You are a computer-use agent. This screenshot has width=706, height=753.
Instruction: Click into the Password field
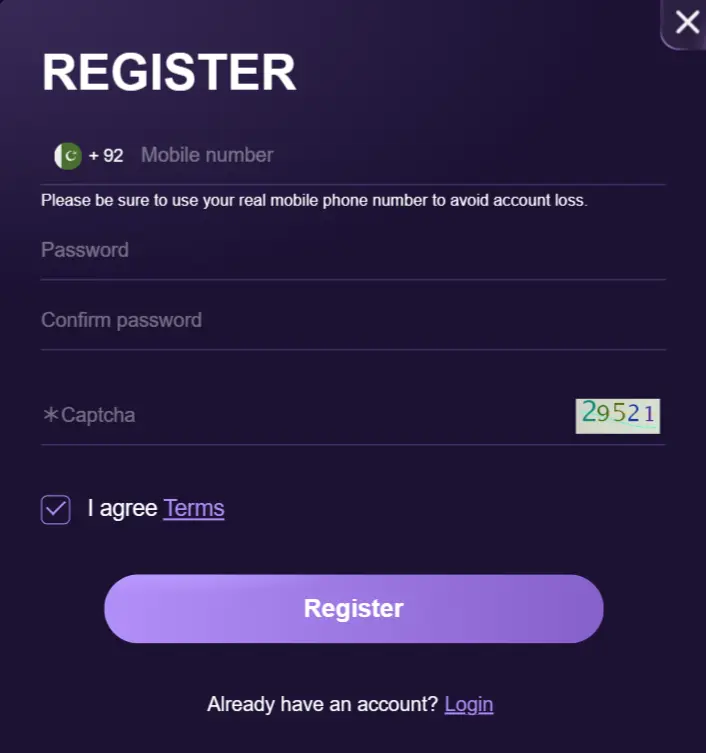pyautogui.click(x=350, y=250)
